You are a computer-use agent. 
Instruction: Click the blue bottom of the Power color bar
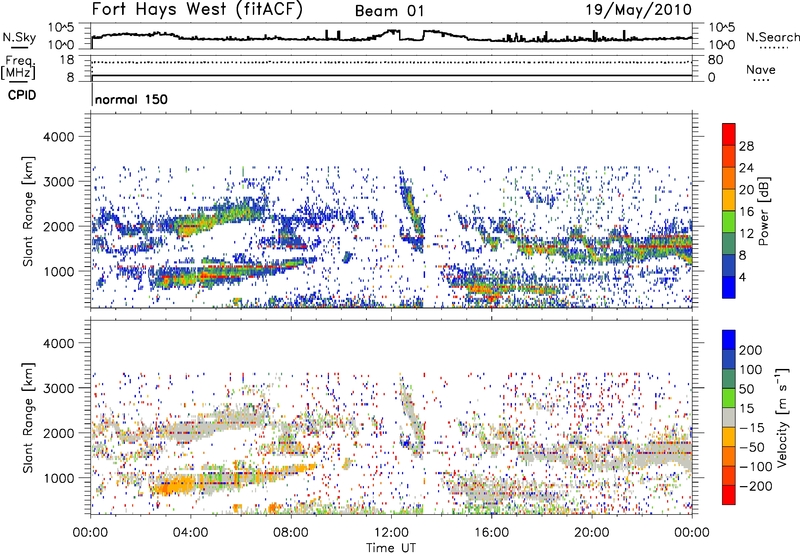[729, 288]
